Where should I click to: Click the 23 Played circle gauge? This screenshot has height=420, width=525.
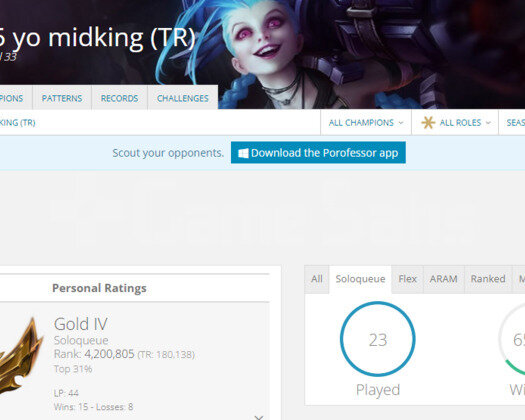pos(378,339)
